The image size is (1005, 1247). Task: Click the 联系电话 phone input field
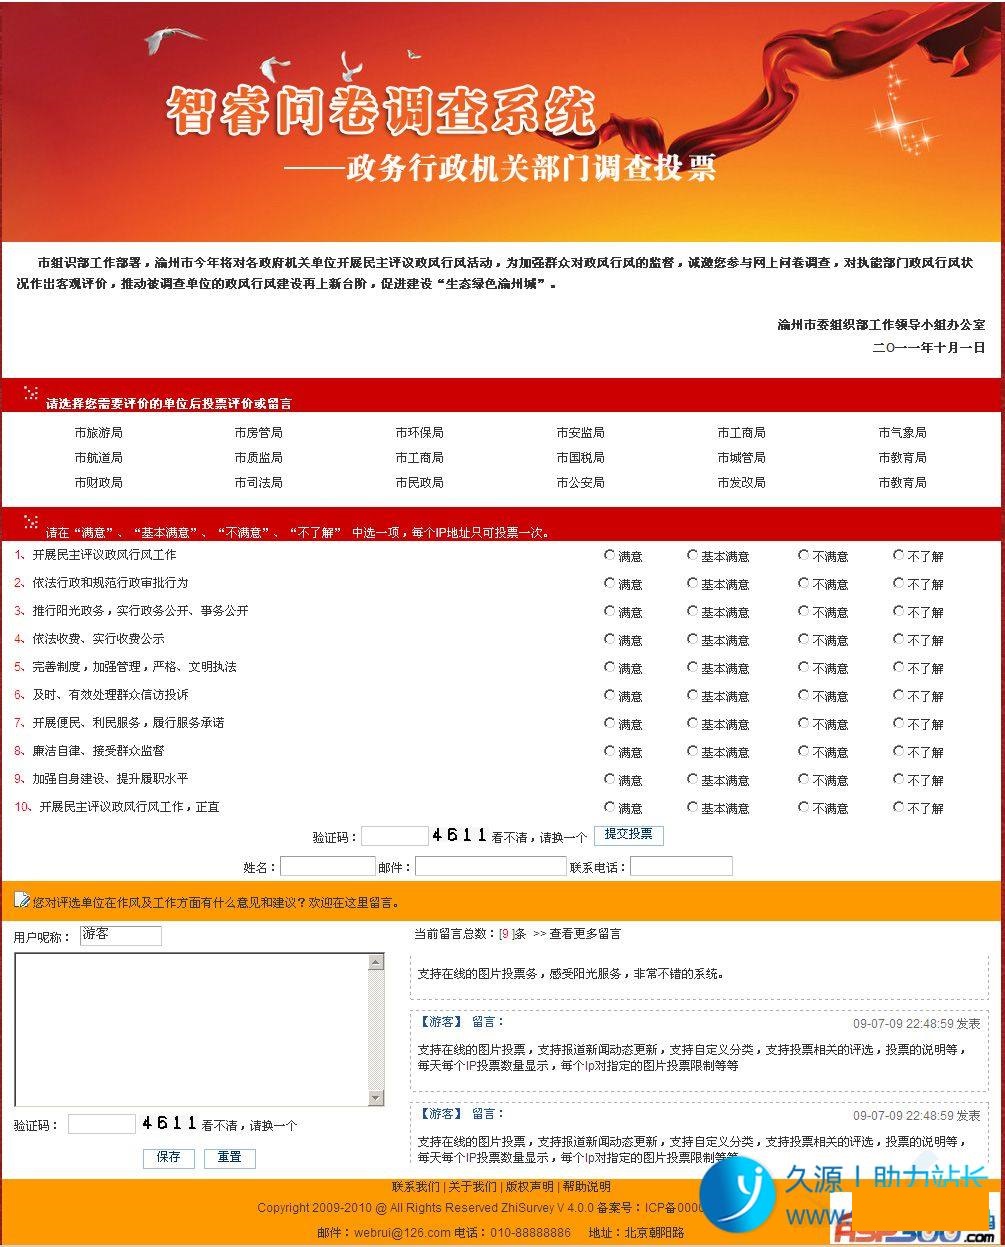click(x=681, y=866)
